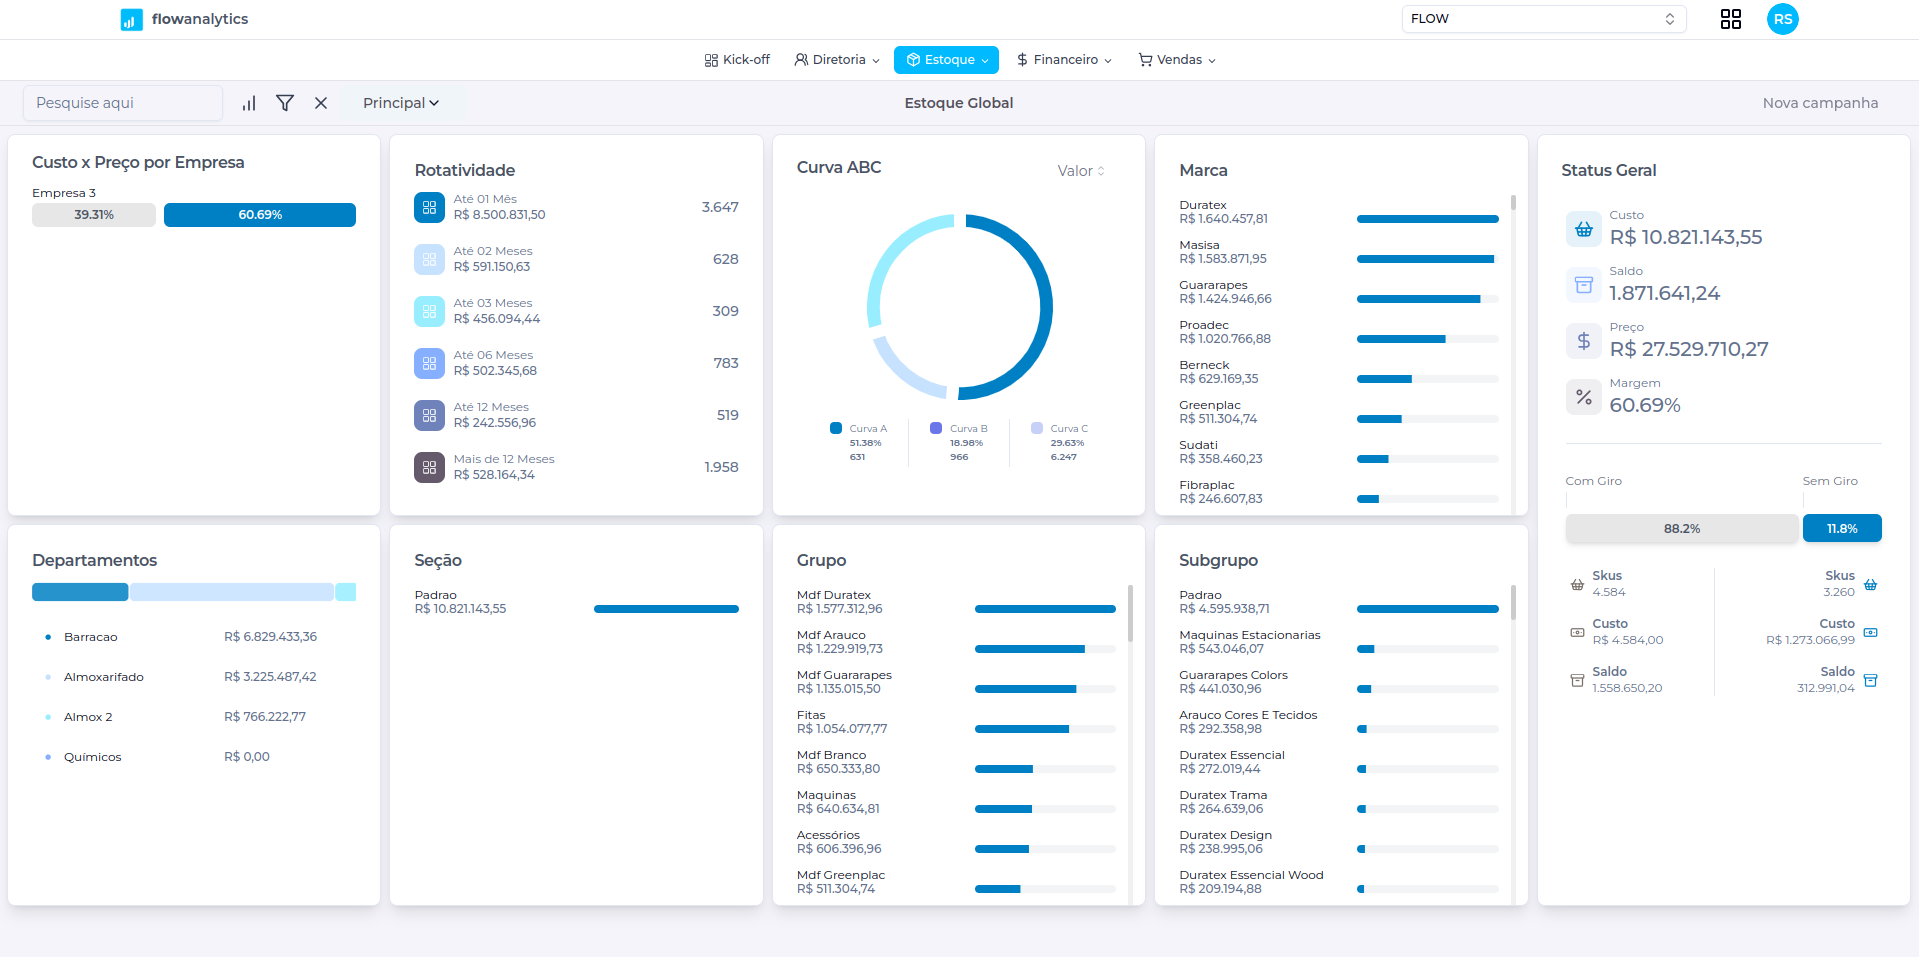
Task: Select Duratex in the Marca list
Action: click(x=1339, y=212)
